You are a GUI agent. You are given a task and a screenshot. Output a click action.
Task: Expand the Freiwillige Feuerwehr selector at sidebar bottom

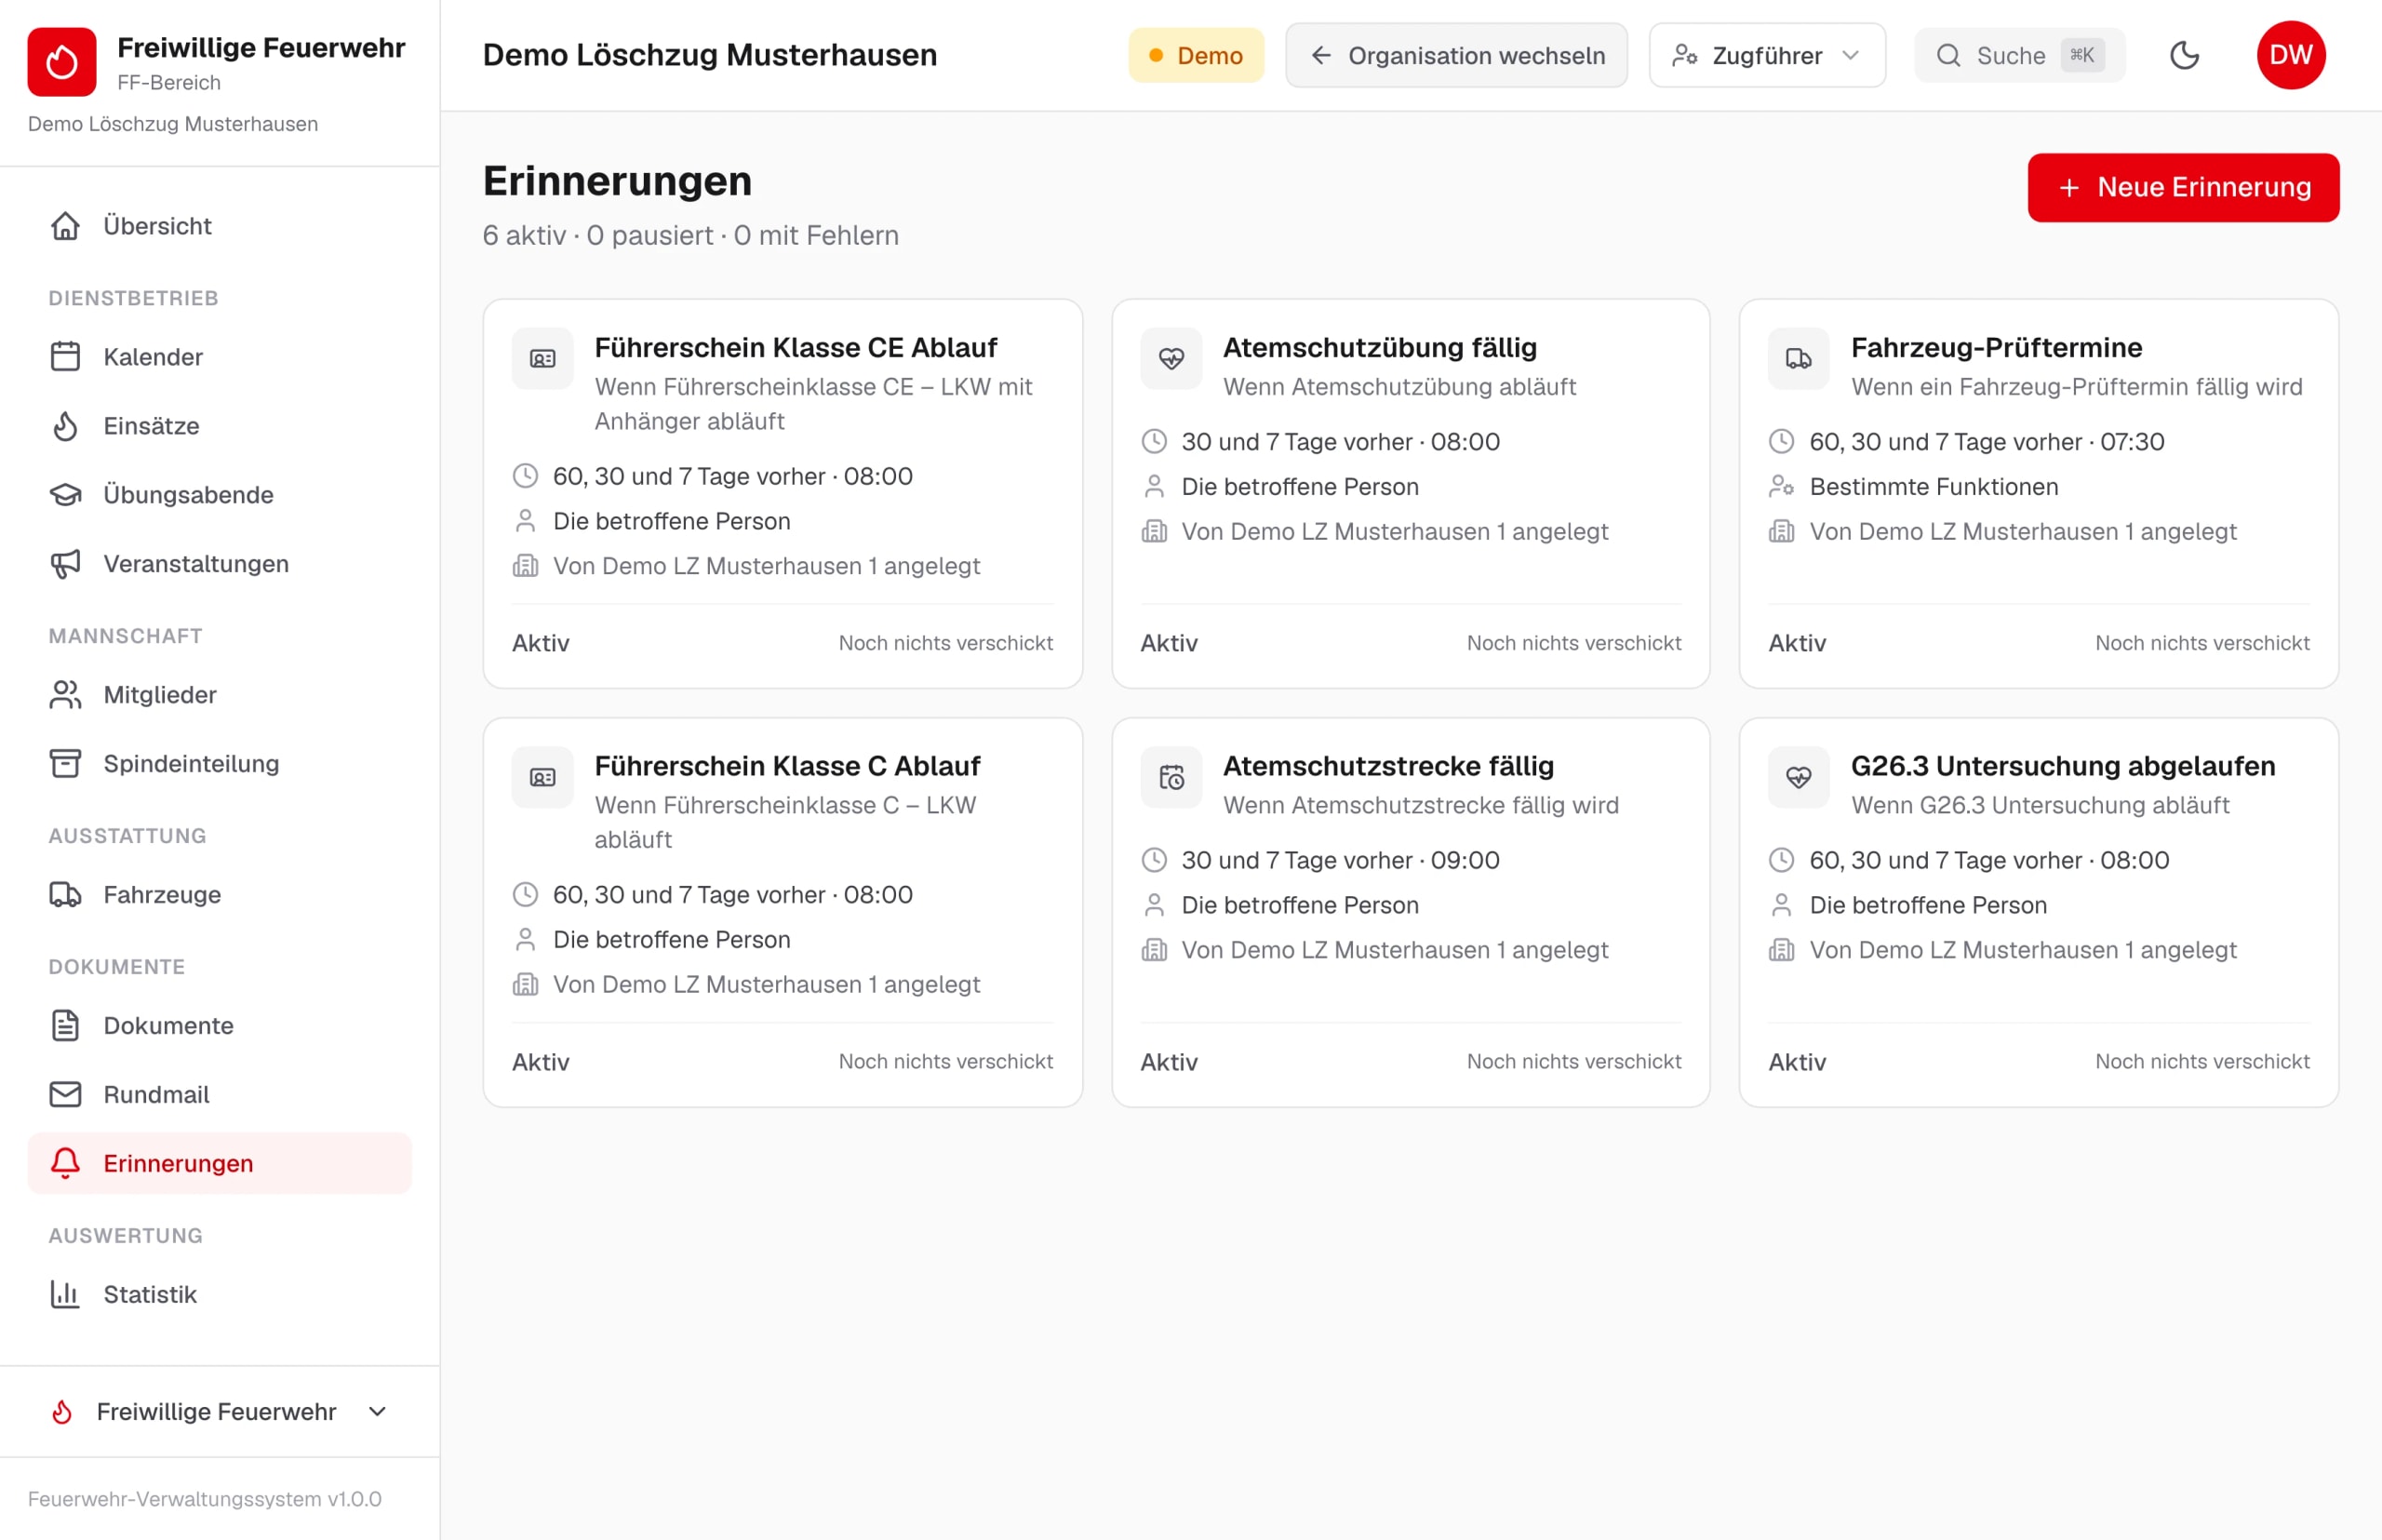click(220, 1411)
